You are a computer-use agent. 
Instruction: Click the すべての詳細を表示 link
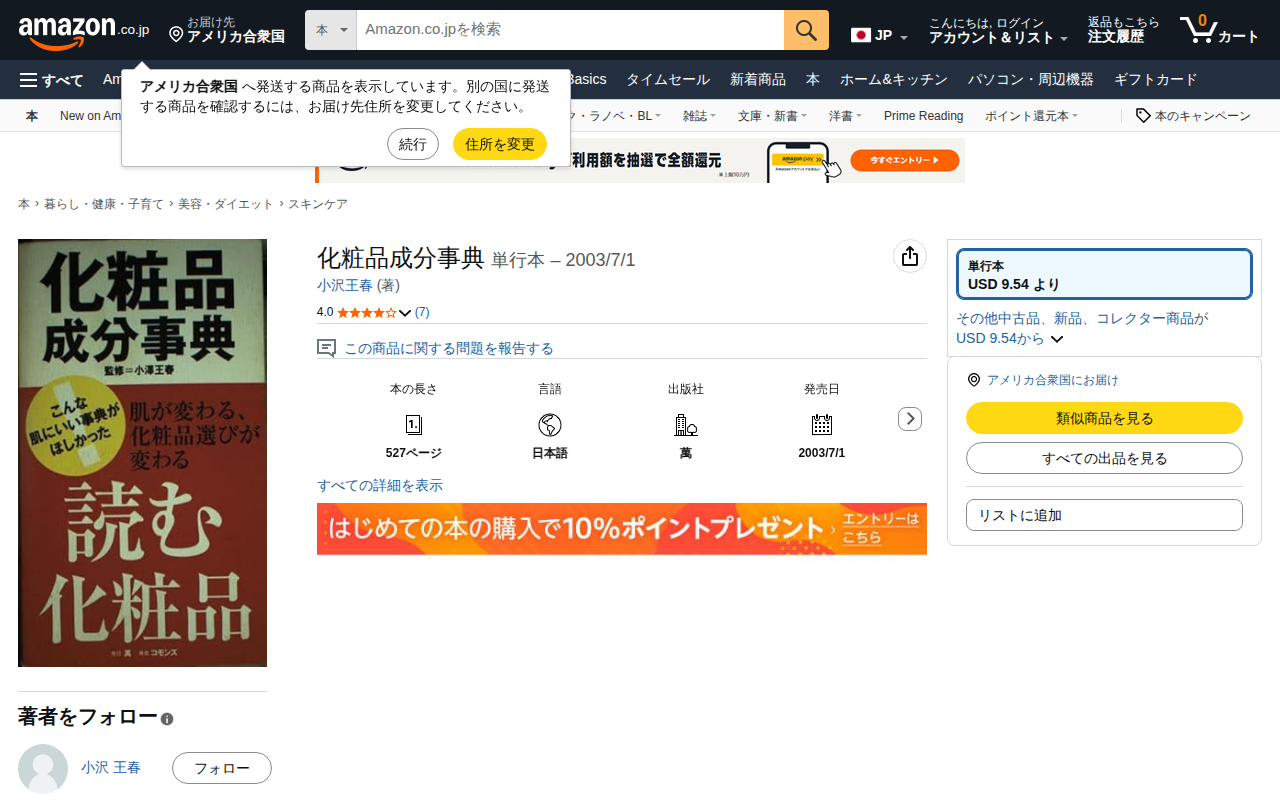pyautogui.click(x=380, y=485)
